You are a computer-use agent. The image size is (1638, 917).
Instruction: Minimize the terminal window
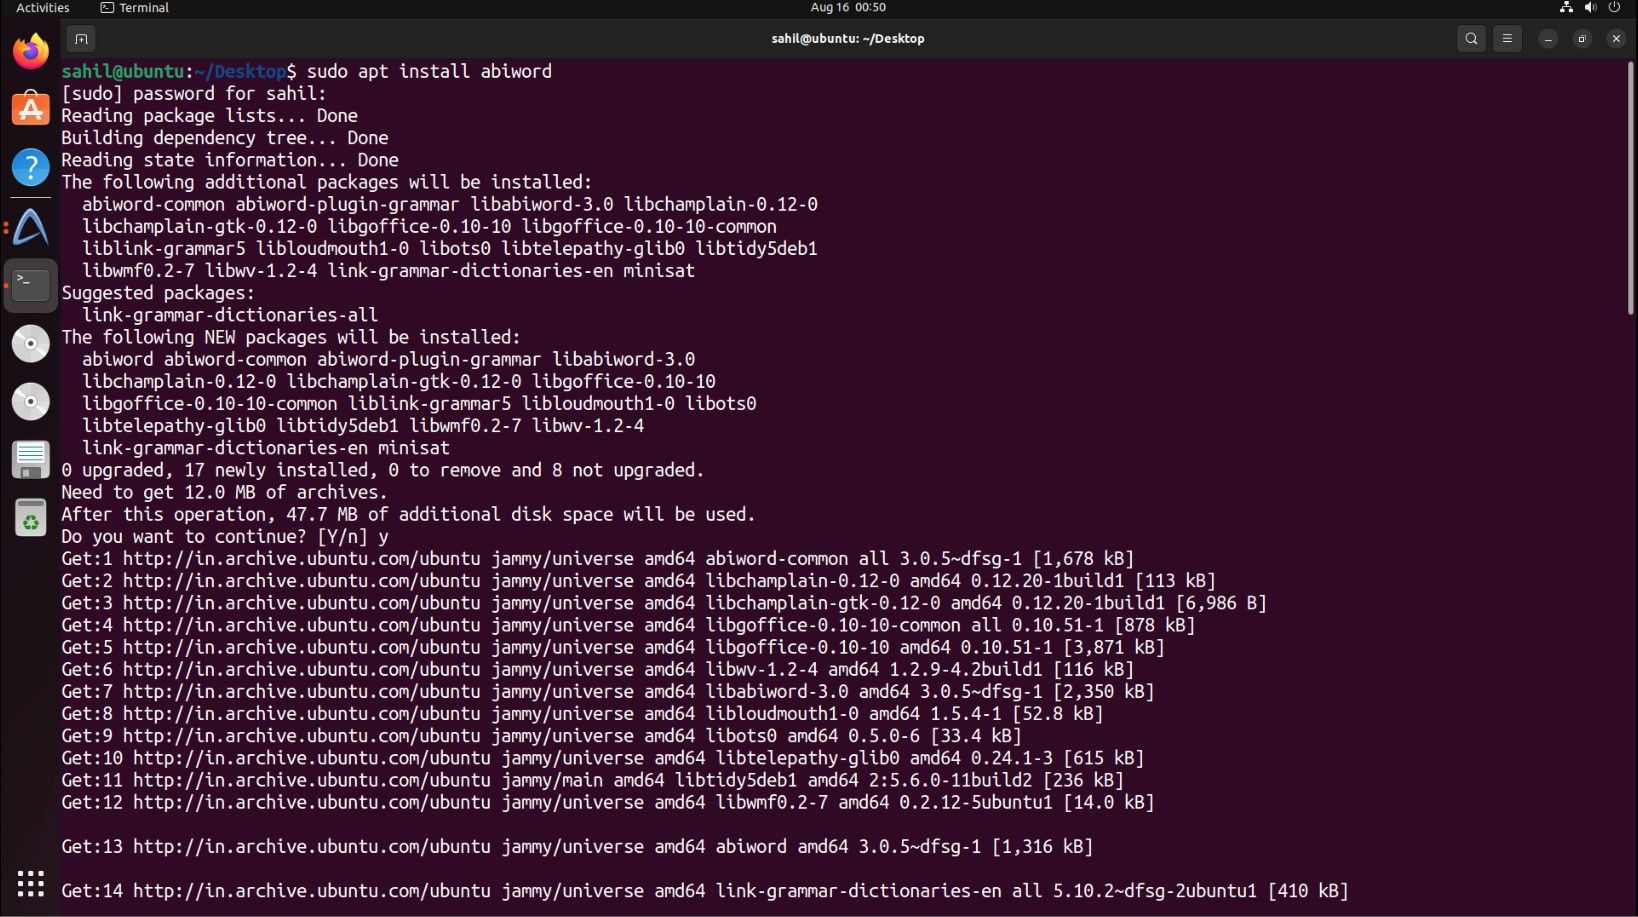1548,39
